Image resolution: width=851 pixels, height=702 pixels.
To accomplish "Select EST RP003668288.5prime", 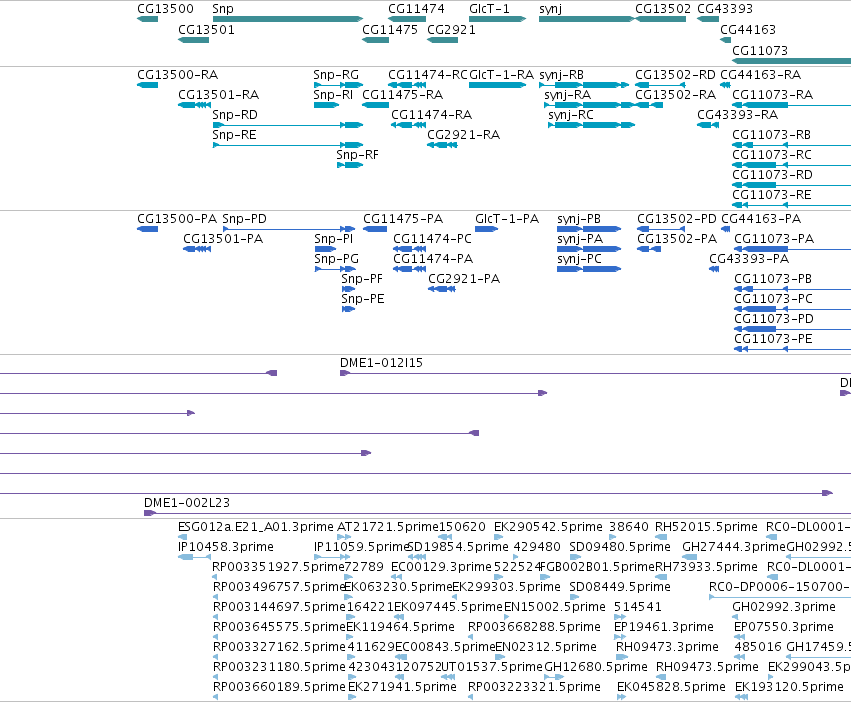I will click(471, 637).
